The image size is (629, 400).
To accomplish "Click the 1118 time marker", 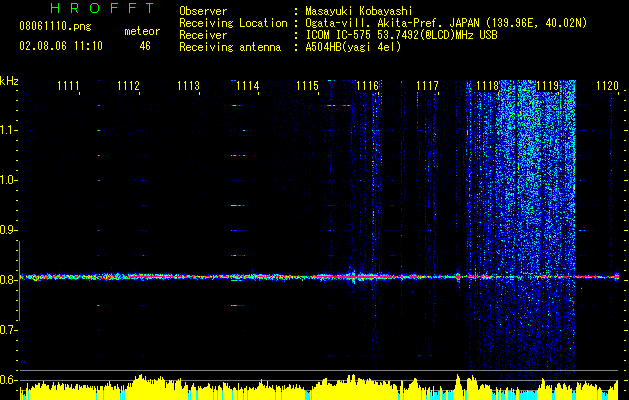I will tap(487, 85).
